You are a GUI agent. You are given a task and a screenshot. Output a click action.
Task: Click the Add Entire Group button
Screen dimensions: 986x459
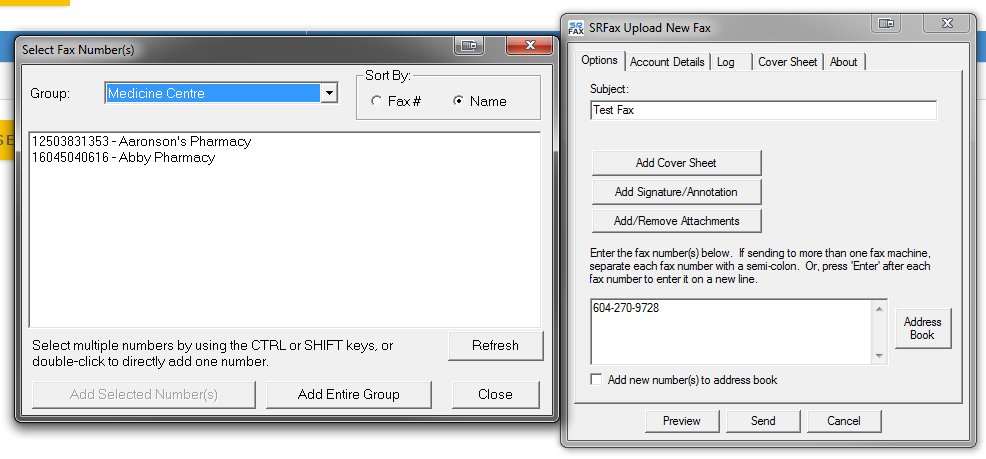coord(348,394)
